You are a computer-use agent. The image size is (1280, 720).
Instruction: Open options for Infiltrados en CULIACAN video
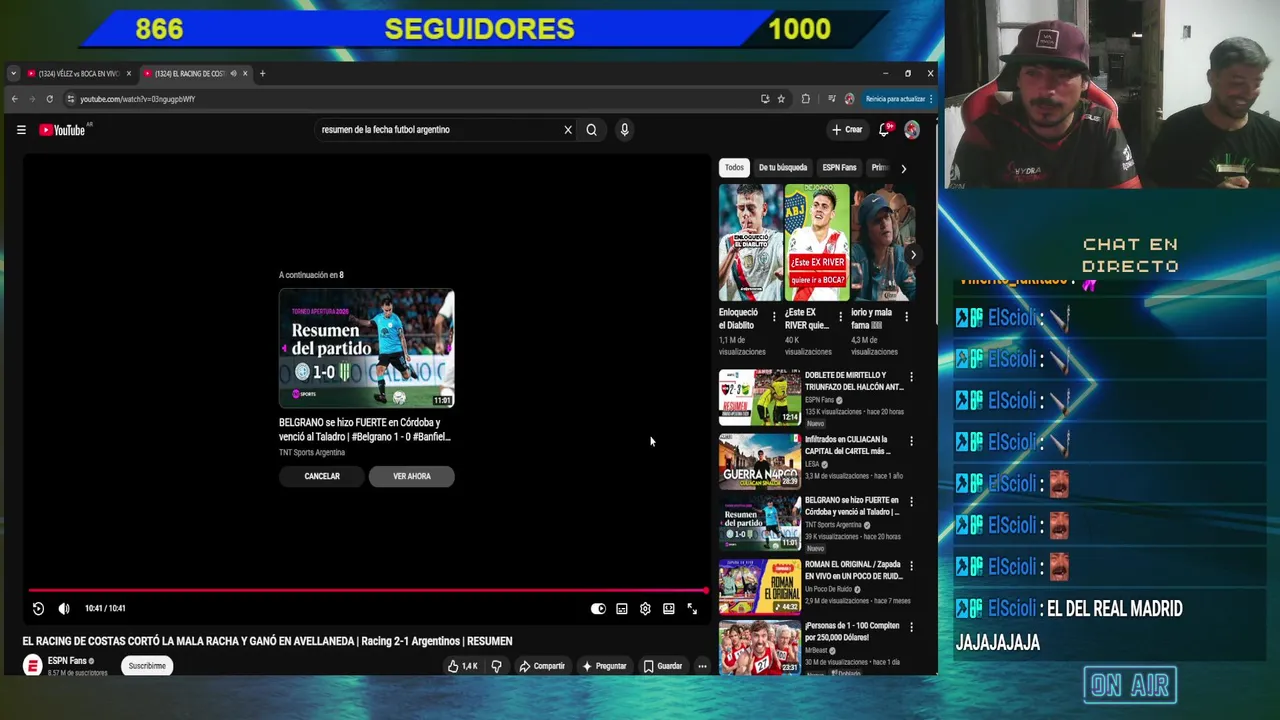coord(911,441)
